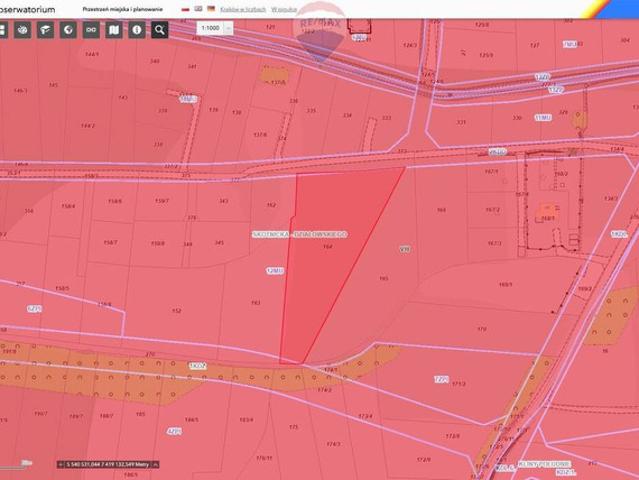639x480 pixels.
Task: Expand the 1:1000 scale dropdown arrow
Action: tap(228, 29)
